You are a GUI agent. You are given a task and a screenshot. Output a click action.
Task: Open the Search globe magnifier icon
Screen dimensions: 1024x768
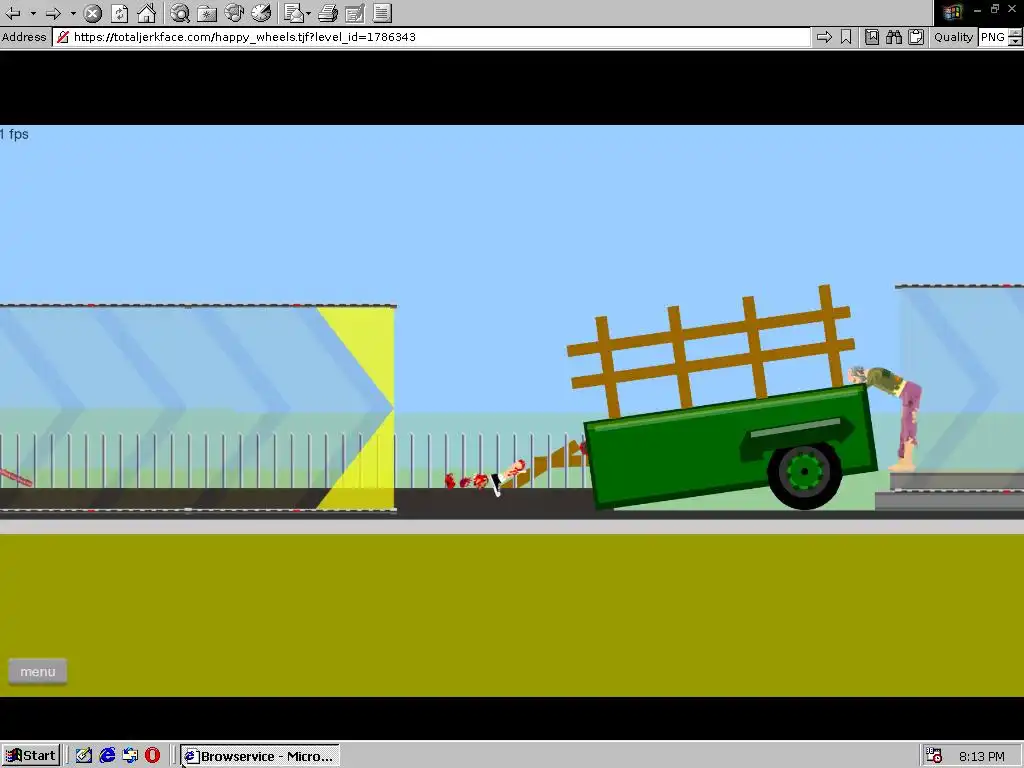tap(180, 13)
